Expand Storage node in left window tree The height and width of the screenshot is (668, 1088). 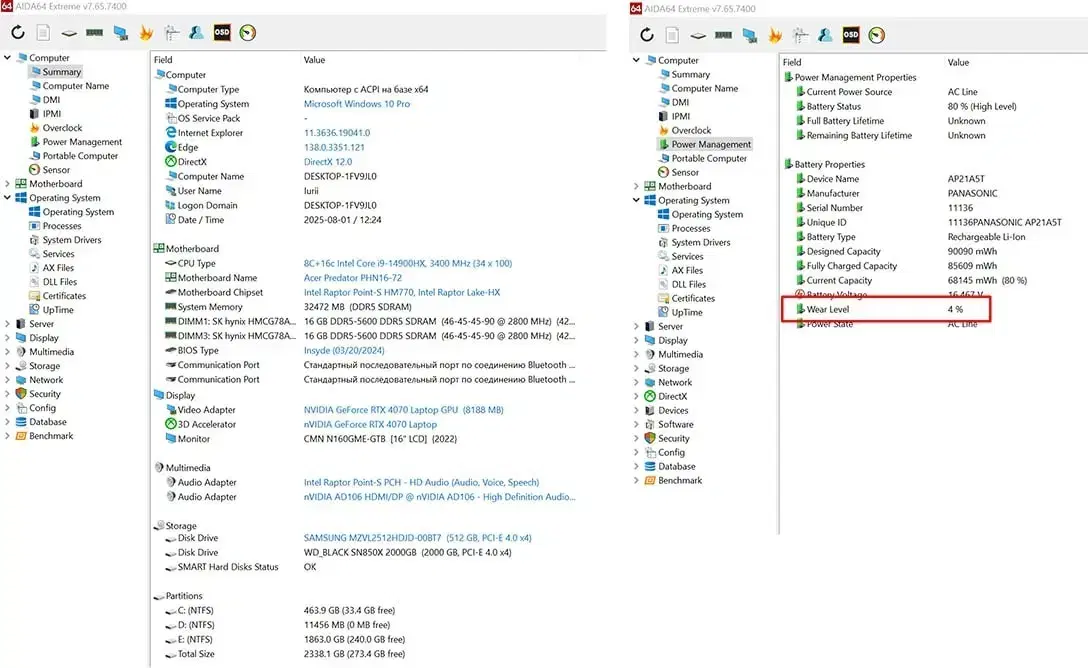(7, 366)
